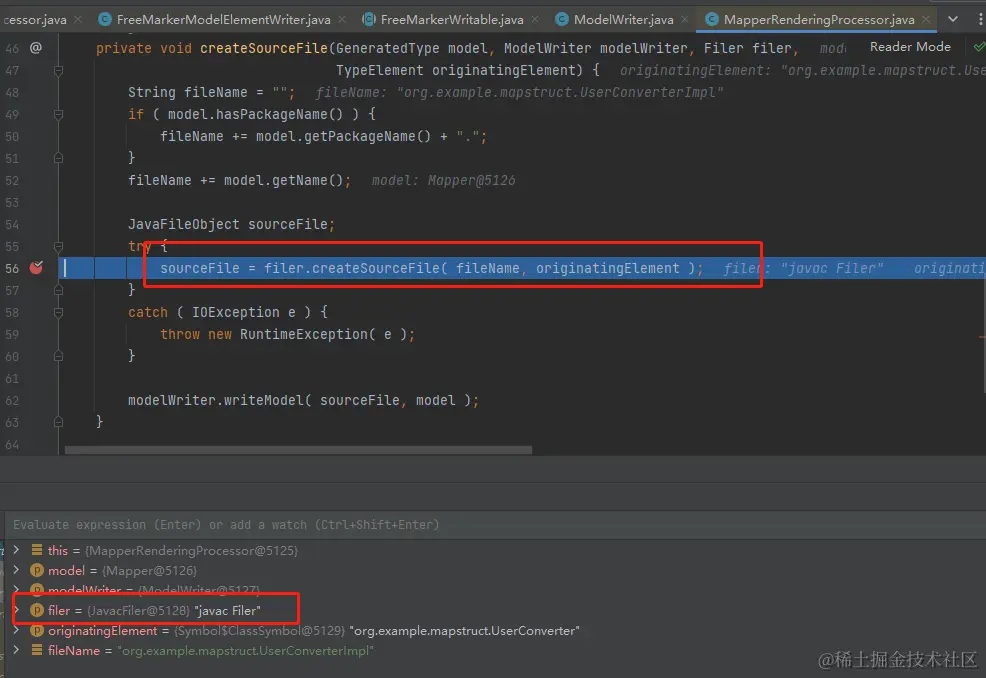Click the parameter icon beside 'originatingElement'
Screen dimensions: 986x678
tap(36, 630)
